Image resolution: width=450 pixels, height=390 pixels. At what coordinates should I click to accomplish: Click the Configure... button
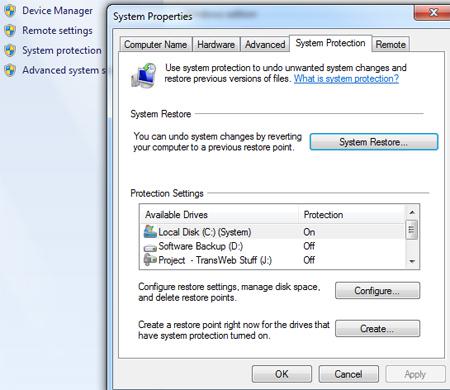(377, 291)
